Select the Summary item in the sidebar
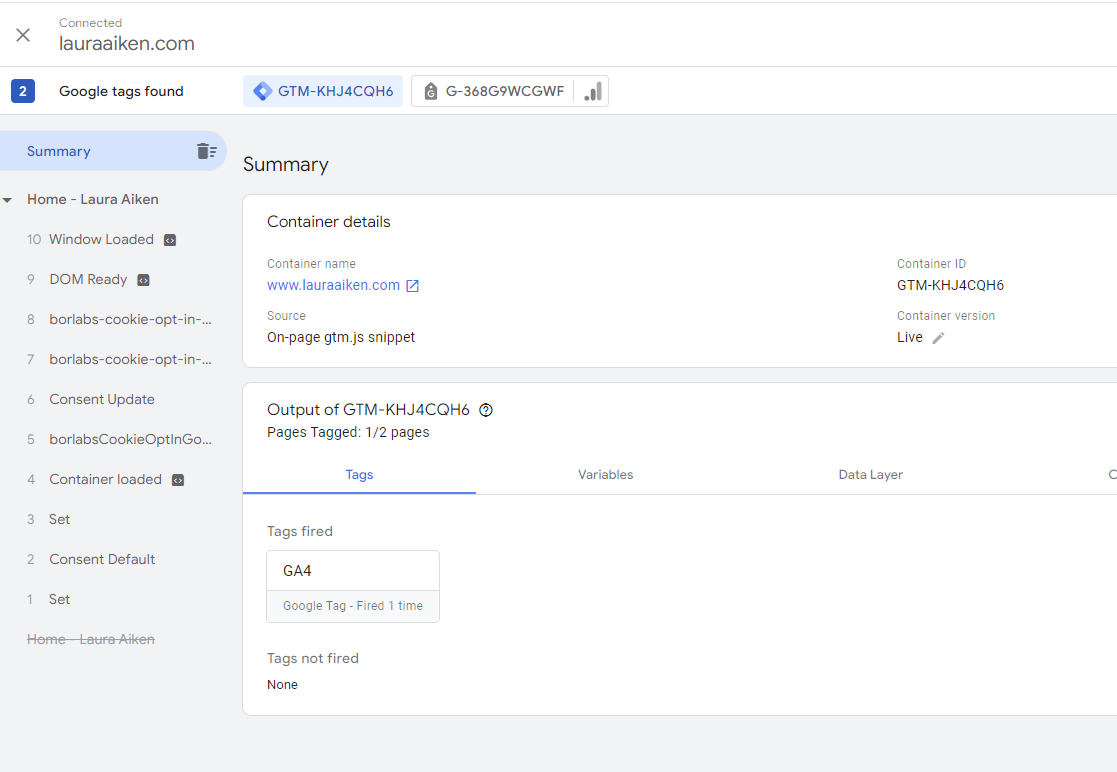Image resolution: width=1117 pixels, height=772 pixels. [x=59, y=151]
